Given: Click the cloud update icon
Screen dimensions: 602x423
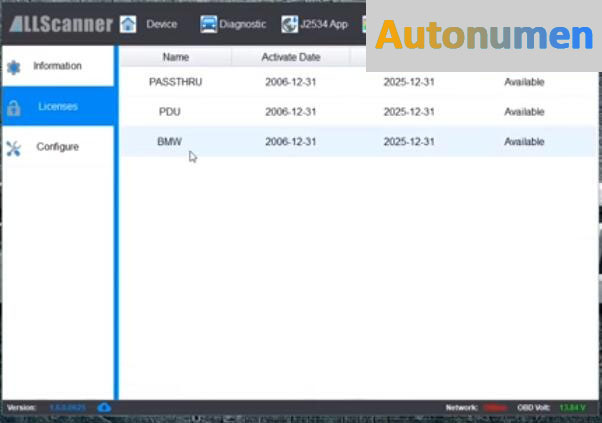Looking at the screenshot, I should click(x=104, y=407).
